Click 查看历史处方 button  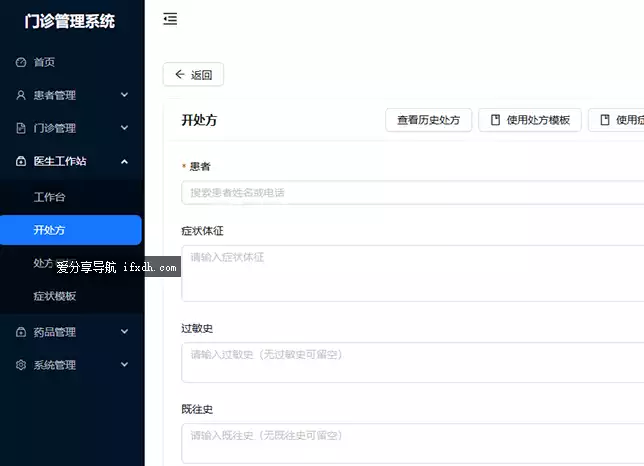428,120
